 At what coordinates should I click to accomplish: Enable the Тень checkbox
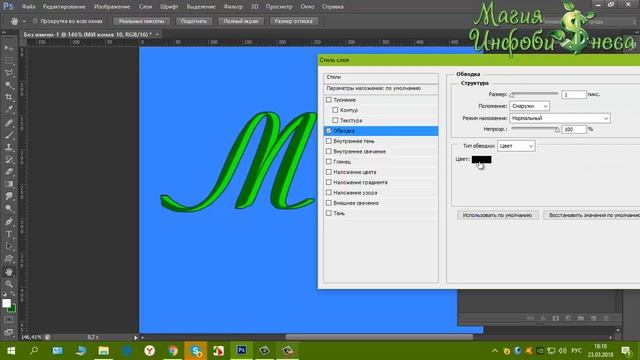point(329,213)
